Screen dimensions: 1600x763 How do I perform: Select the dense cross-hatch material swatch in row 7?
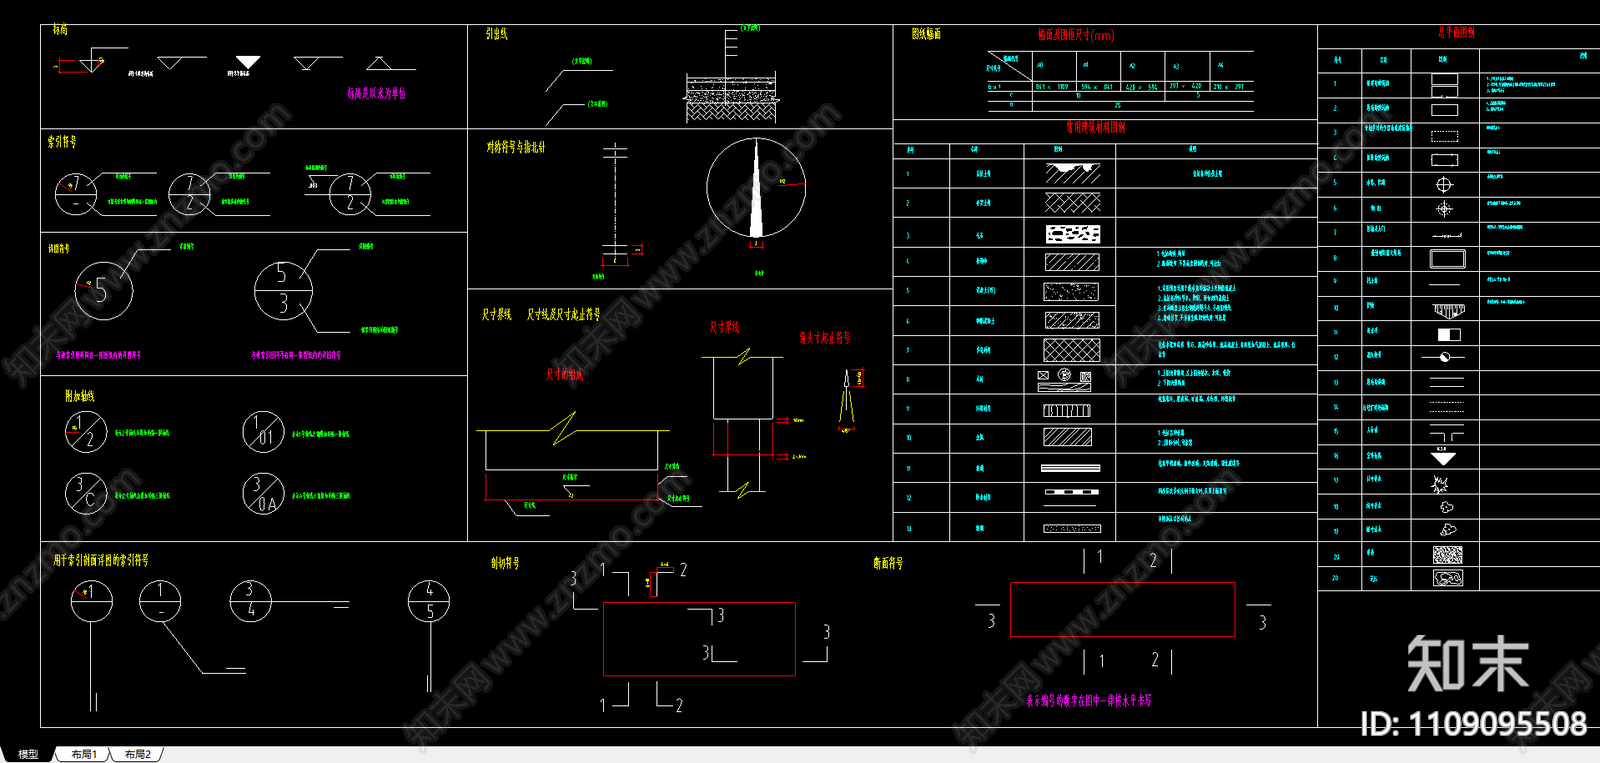(x=1072, y=350)
